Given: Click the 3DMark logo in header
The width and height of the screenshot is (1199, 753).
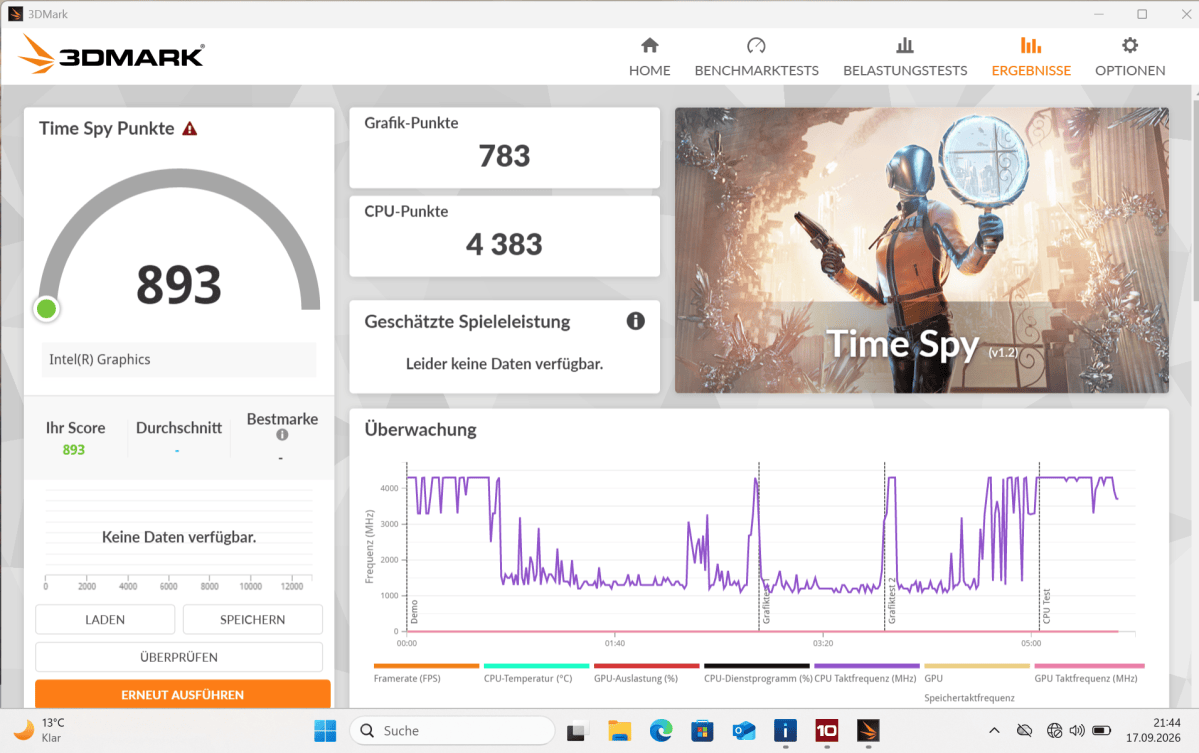Looking at the screenshot, I should pos(112,55).
